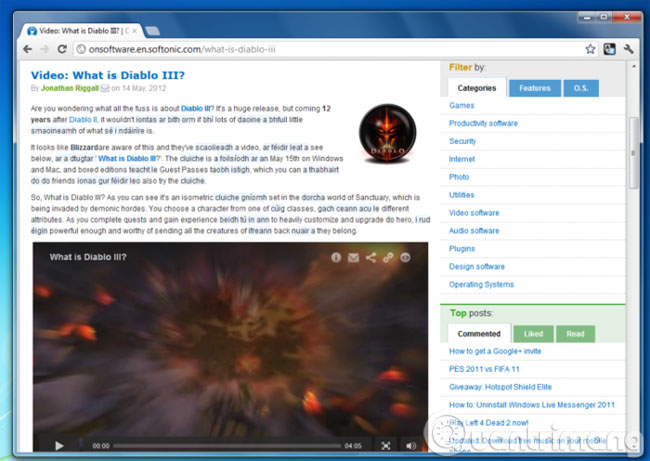The height and width of the screenshot is (461, 650).
Task: Open the Games category
Action: pos(461,105)
